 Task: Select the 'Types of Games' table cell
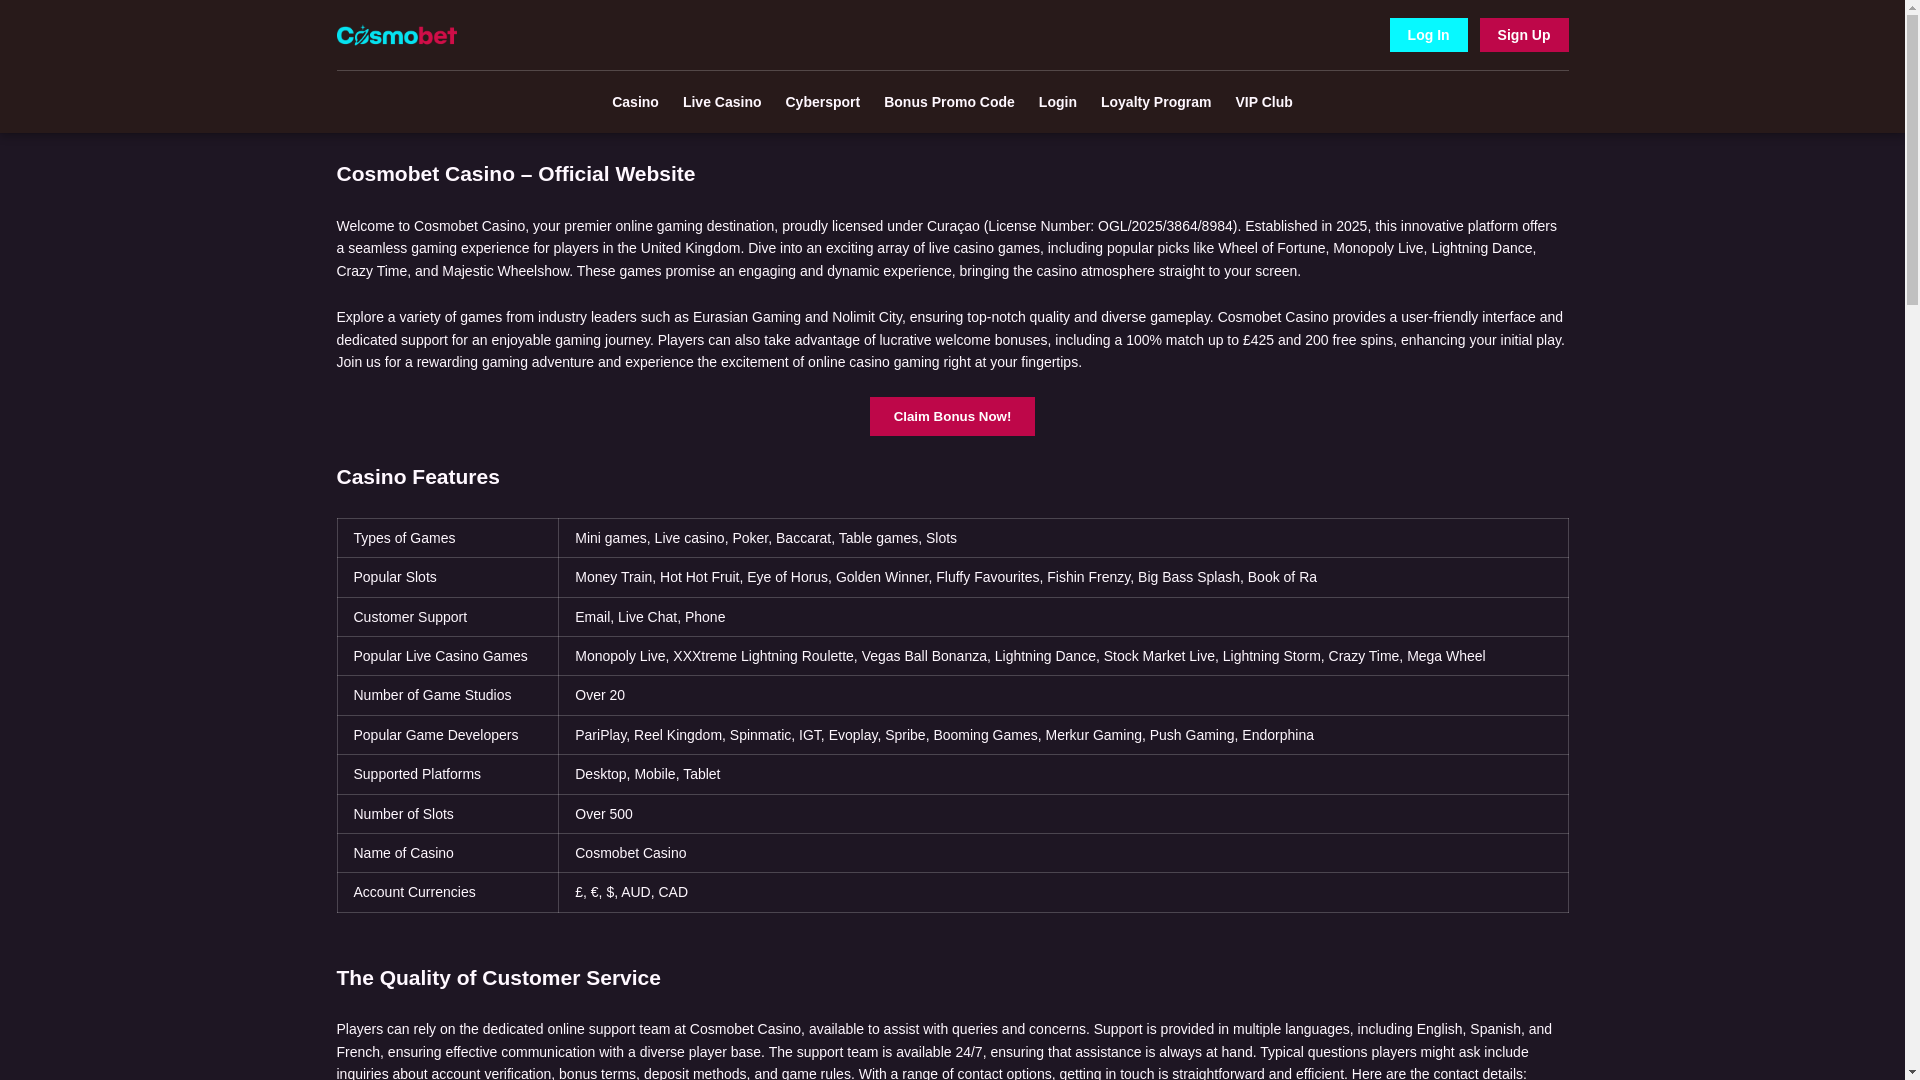447,538
